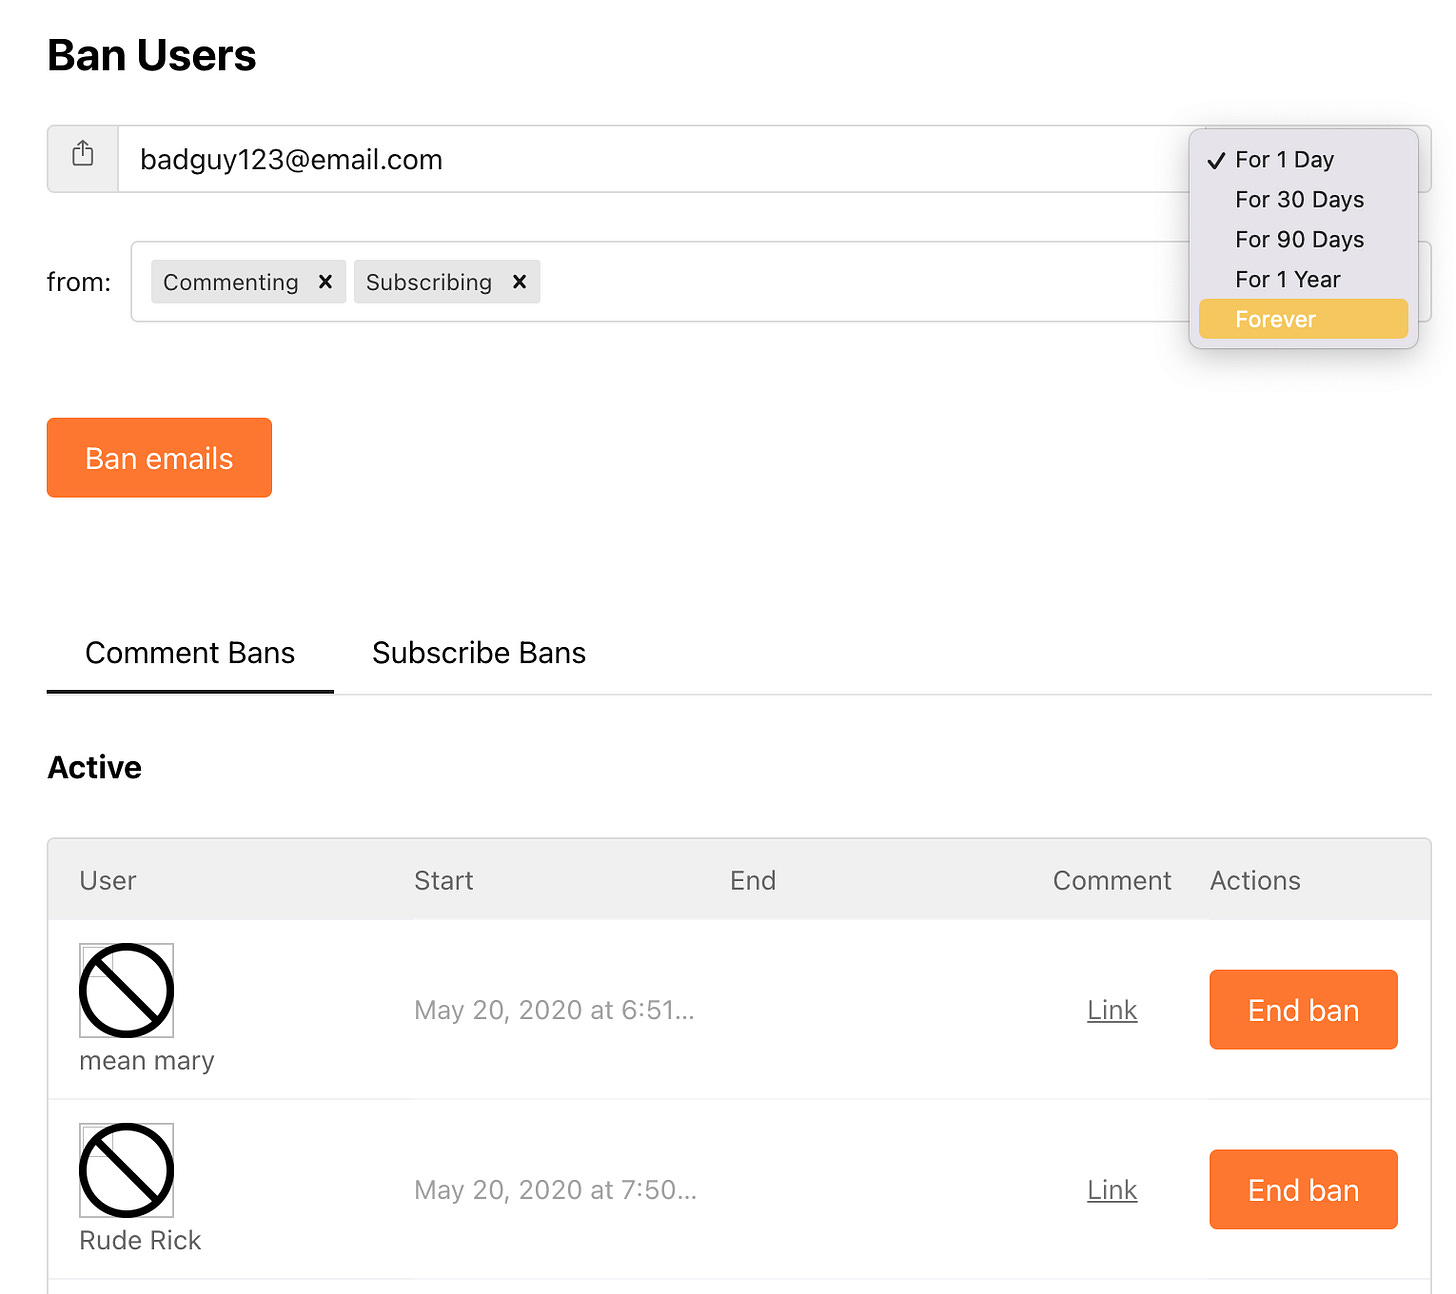Screen dimensions: 1456x1294
Task: Click mean mary's ban symbol avatar
Action: tap(125, 992)
